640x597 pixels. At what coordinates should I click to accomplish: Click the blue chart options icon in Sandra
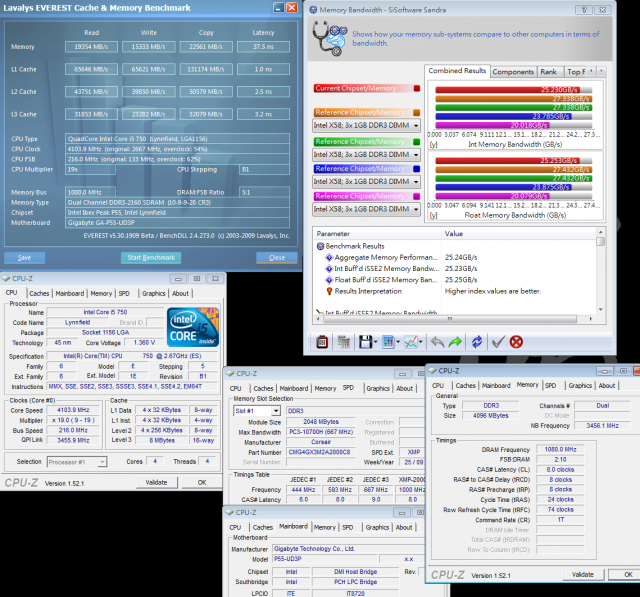point(388,342)
